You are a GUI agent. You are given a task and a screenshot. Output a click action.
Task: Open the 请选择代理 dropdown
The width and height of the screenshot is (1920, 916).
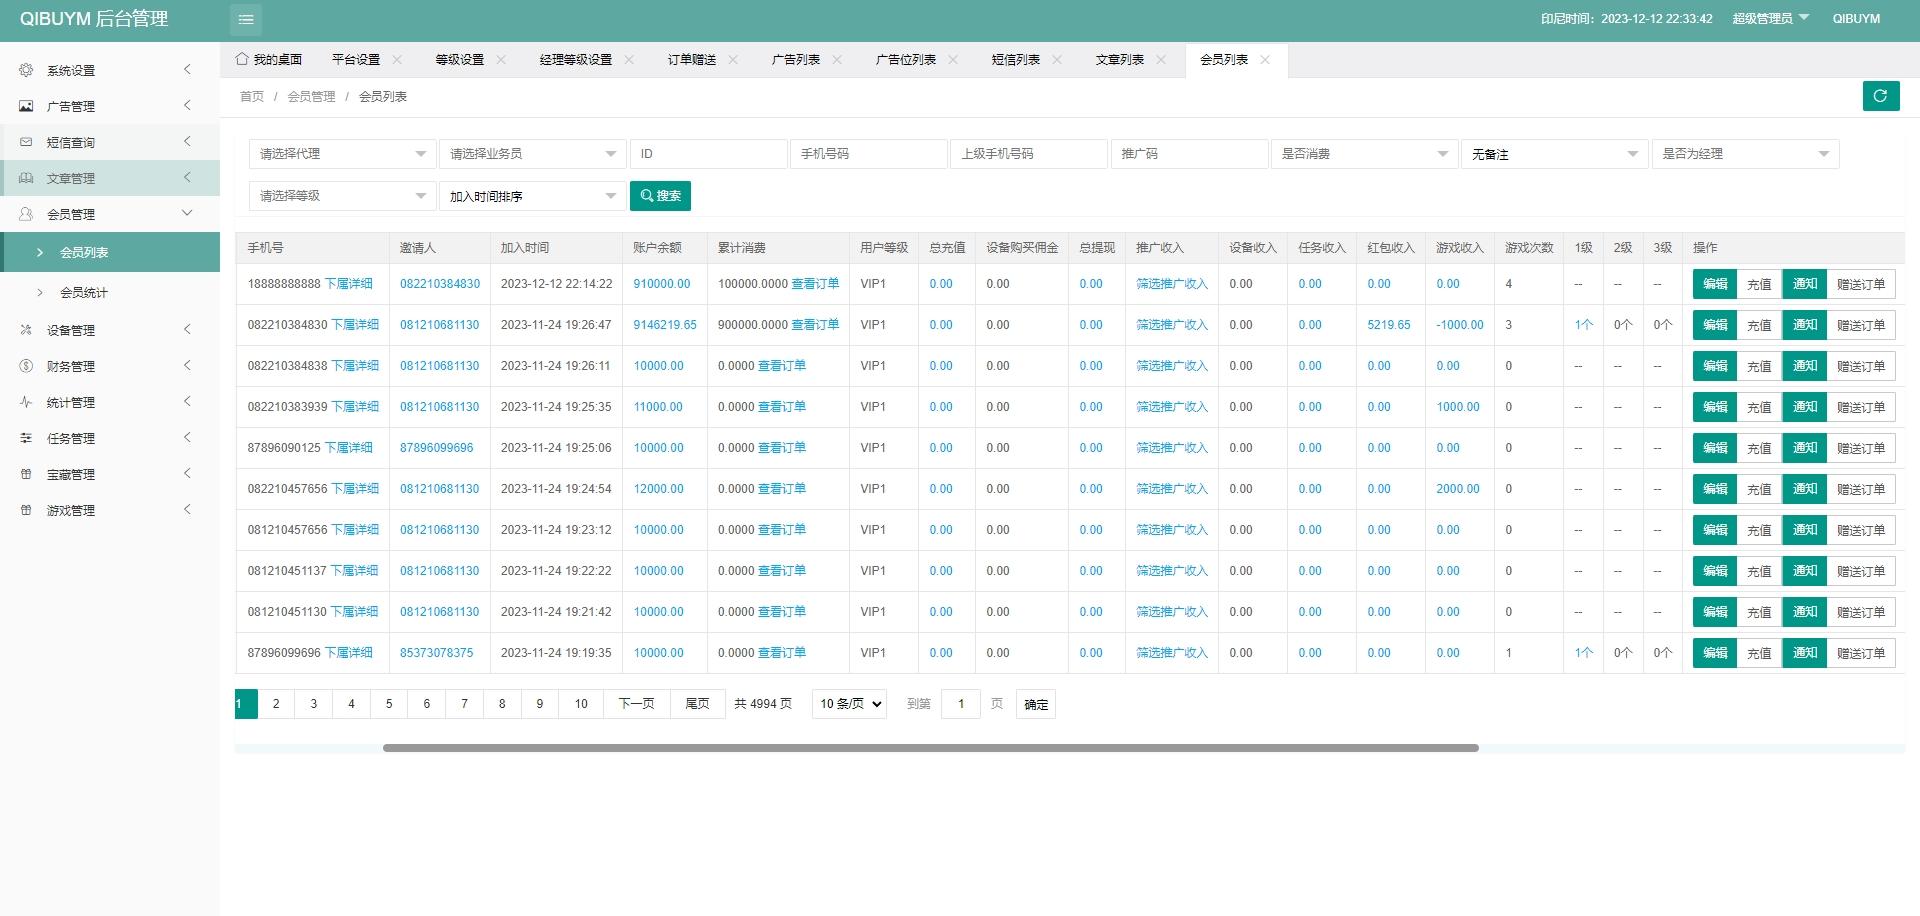point(341,154)
